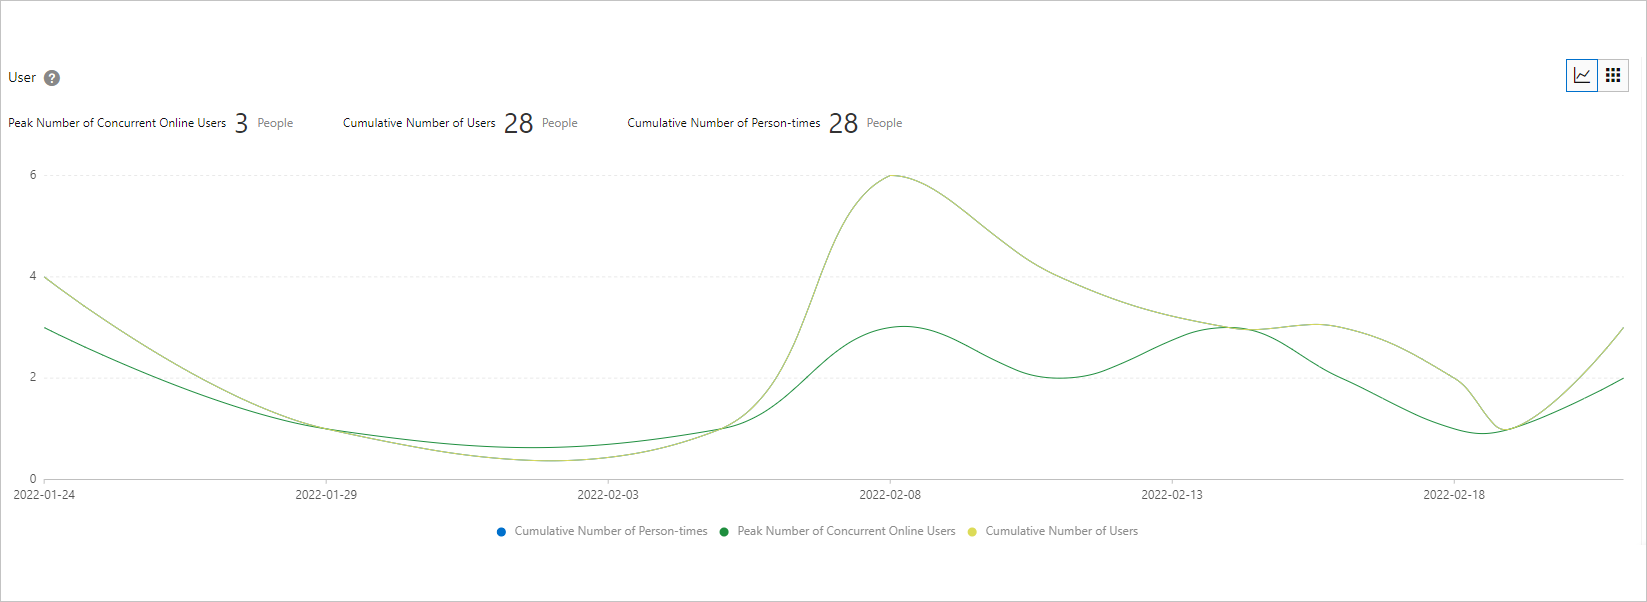The height and width of the screenshot is (602, 1647).
Task: Click the blue Person-times legend dot
Action: point(501,532)
